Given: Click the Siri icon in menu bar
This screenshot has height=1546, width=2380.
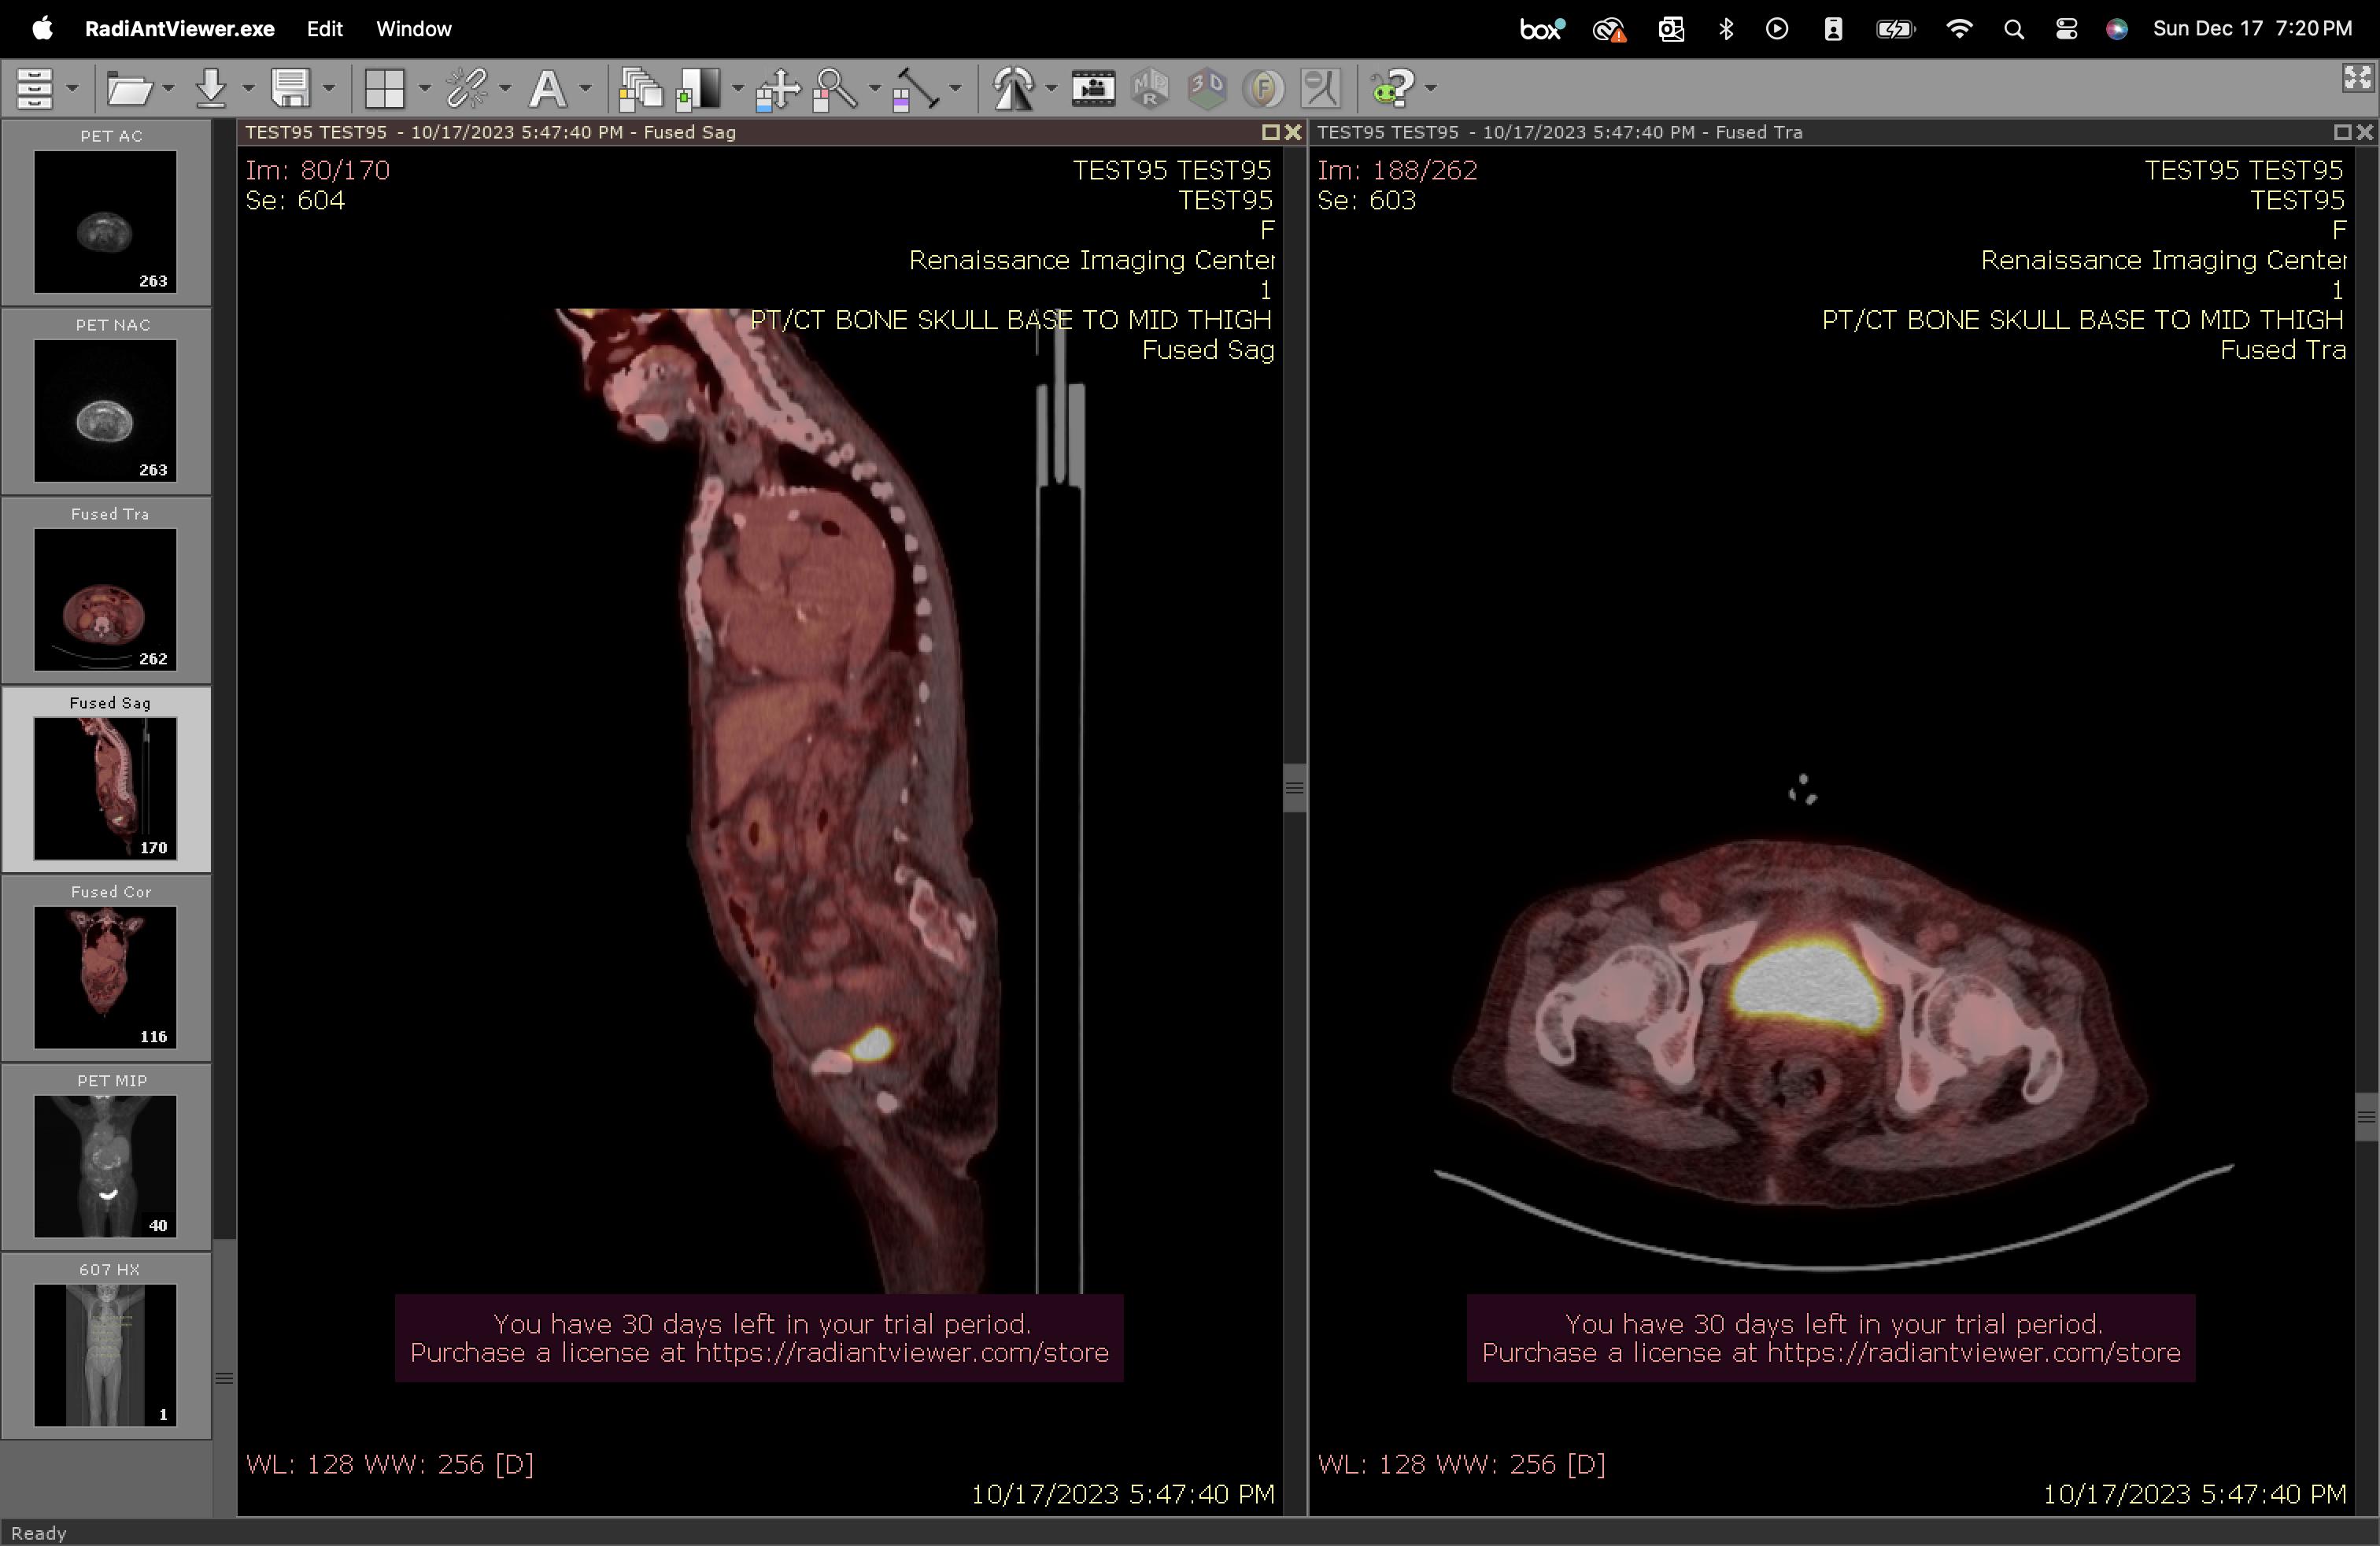Looking at the screenshot, I should (x=2117, y=29).
